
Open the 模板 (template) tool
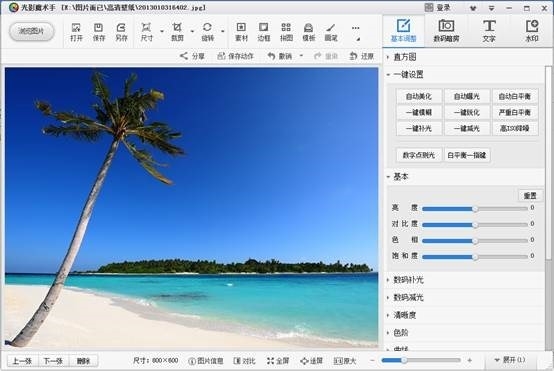pos(308,32)
